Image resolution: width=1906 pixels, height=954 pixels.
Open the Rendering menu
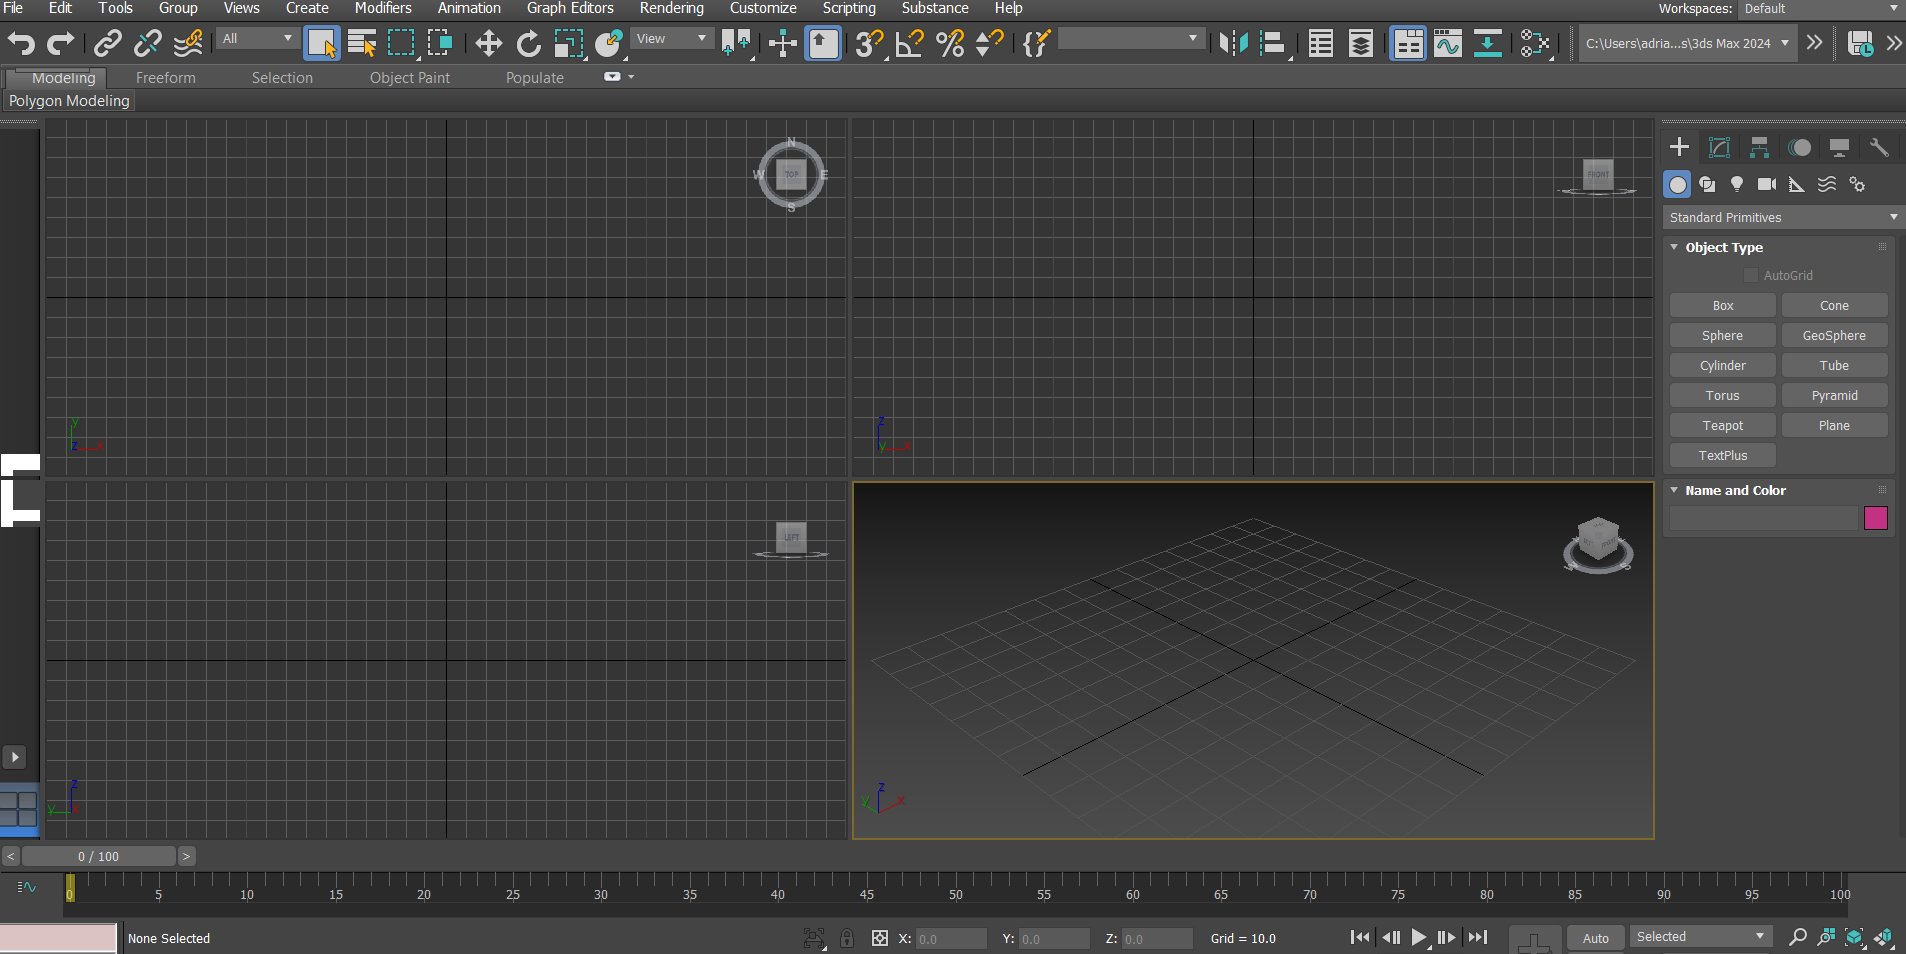tap(671, 8)
